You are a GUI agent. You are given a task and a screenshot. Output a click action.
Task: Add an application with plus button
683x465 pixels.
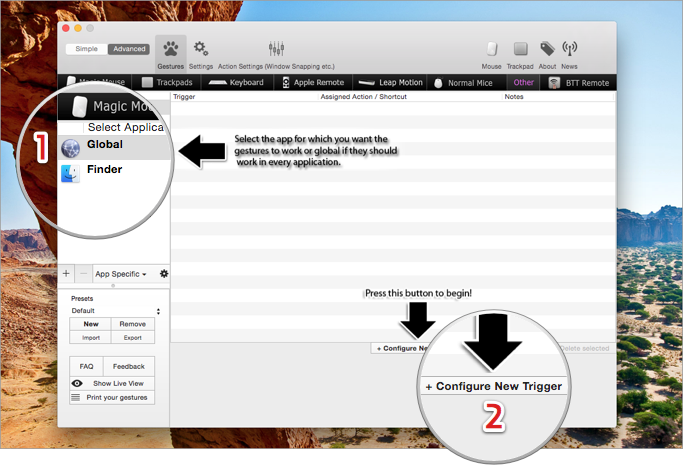(x=66, y=273)
